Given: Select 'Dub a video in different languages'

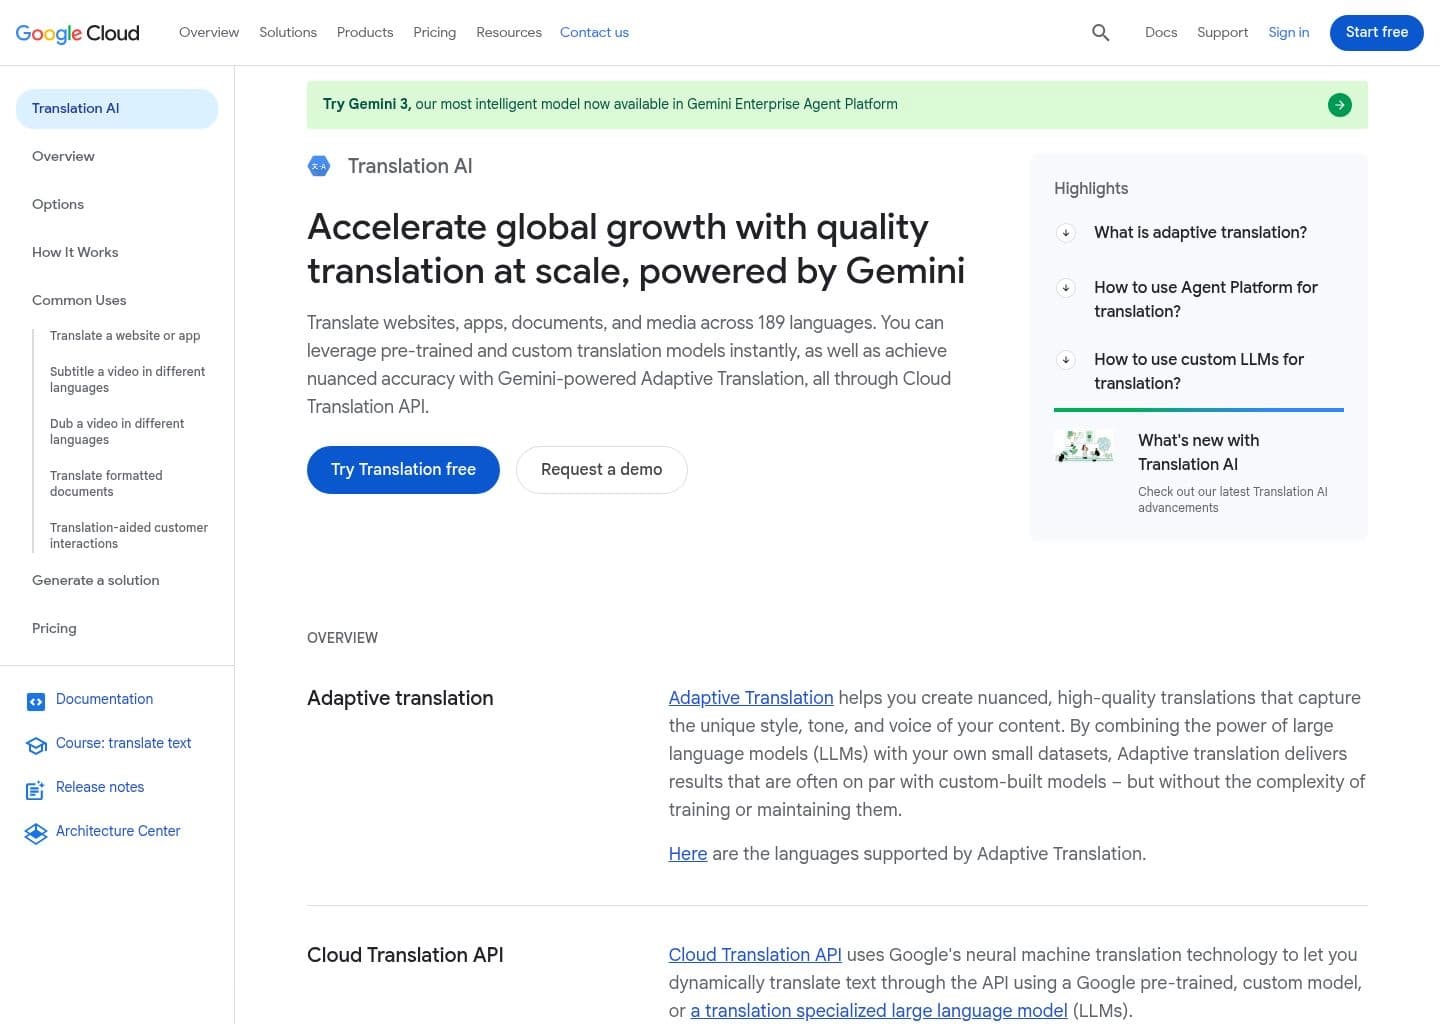Looking at the screenshot, I should point(117,431).
